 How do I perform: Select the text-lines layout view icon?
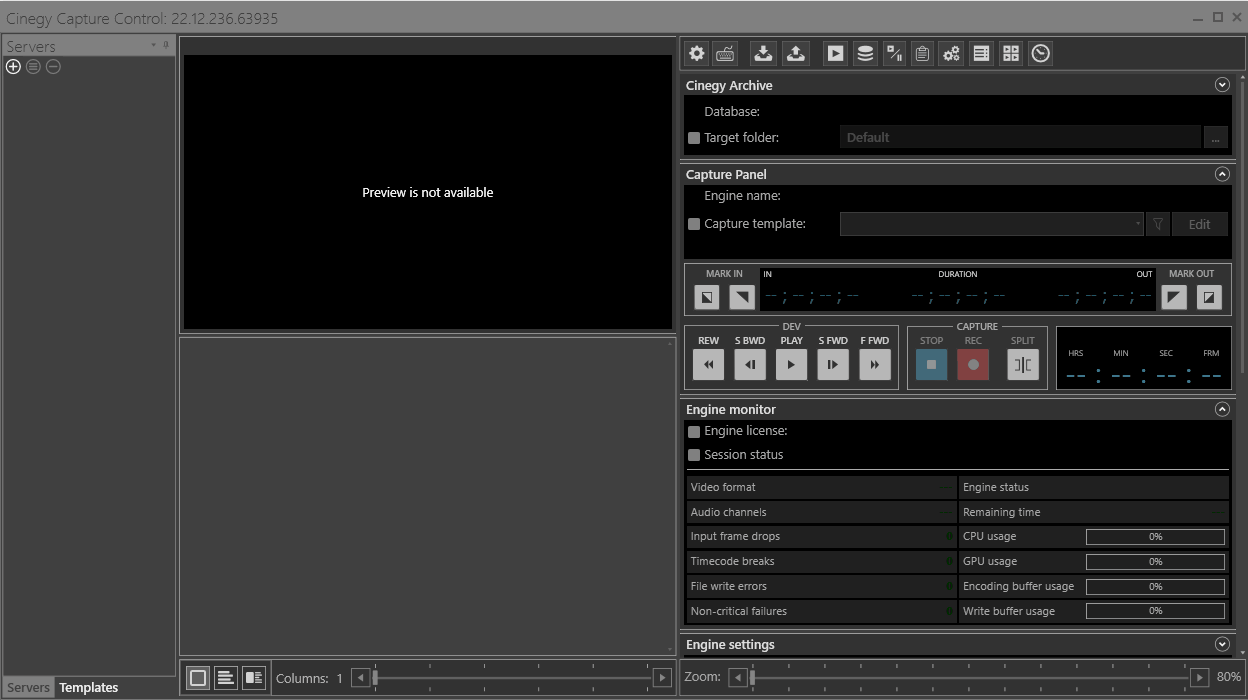point(226,678)
